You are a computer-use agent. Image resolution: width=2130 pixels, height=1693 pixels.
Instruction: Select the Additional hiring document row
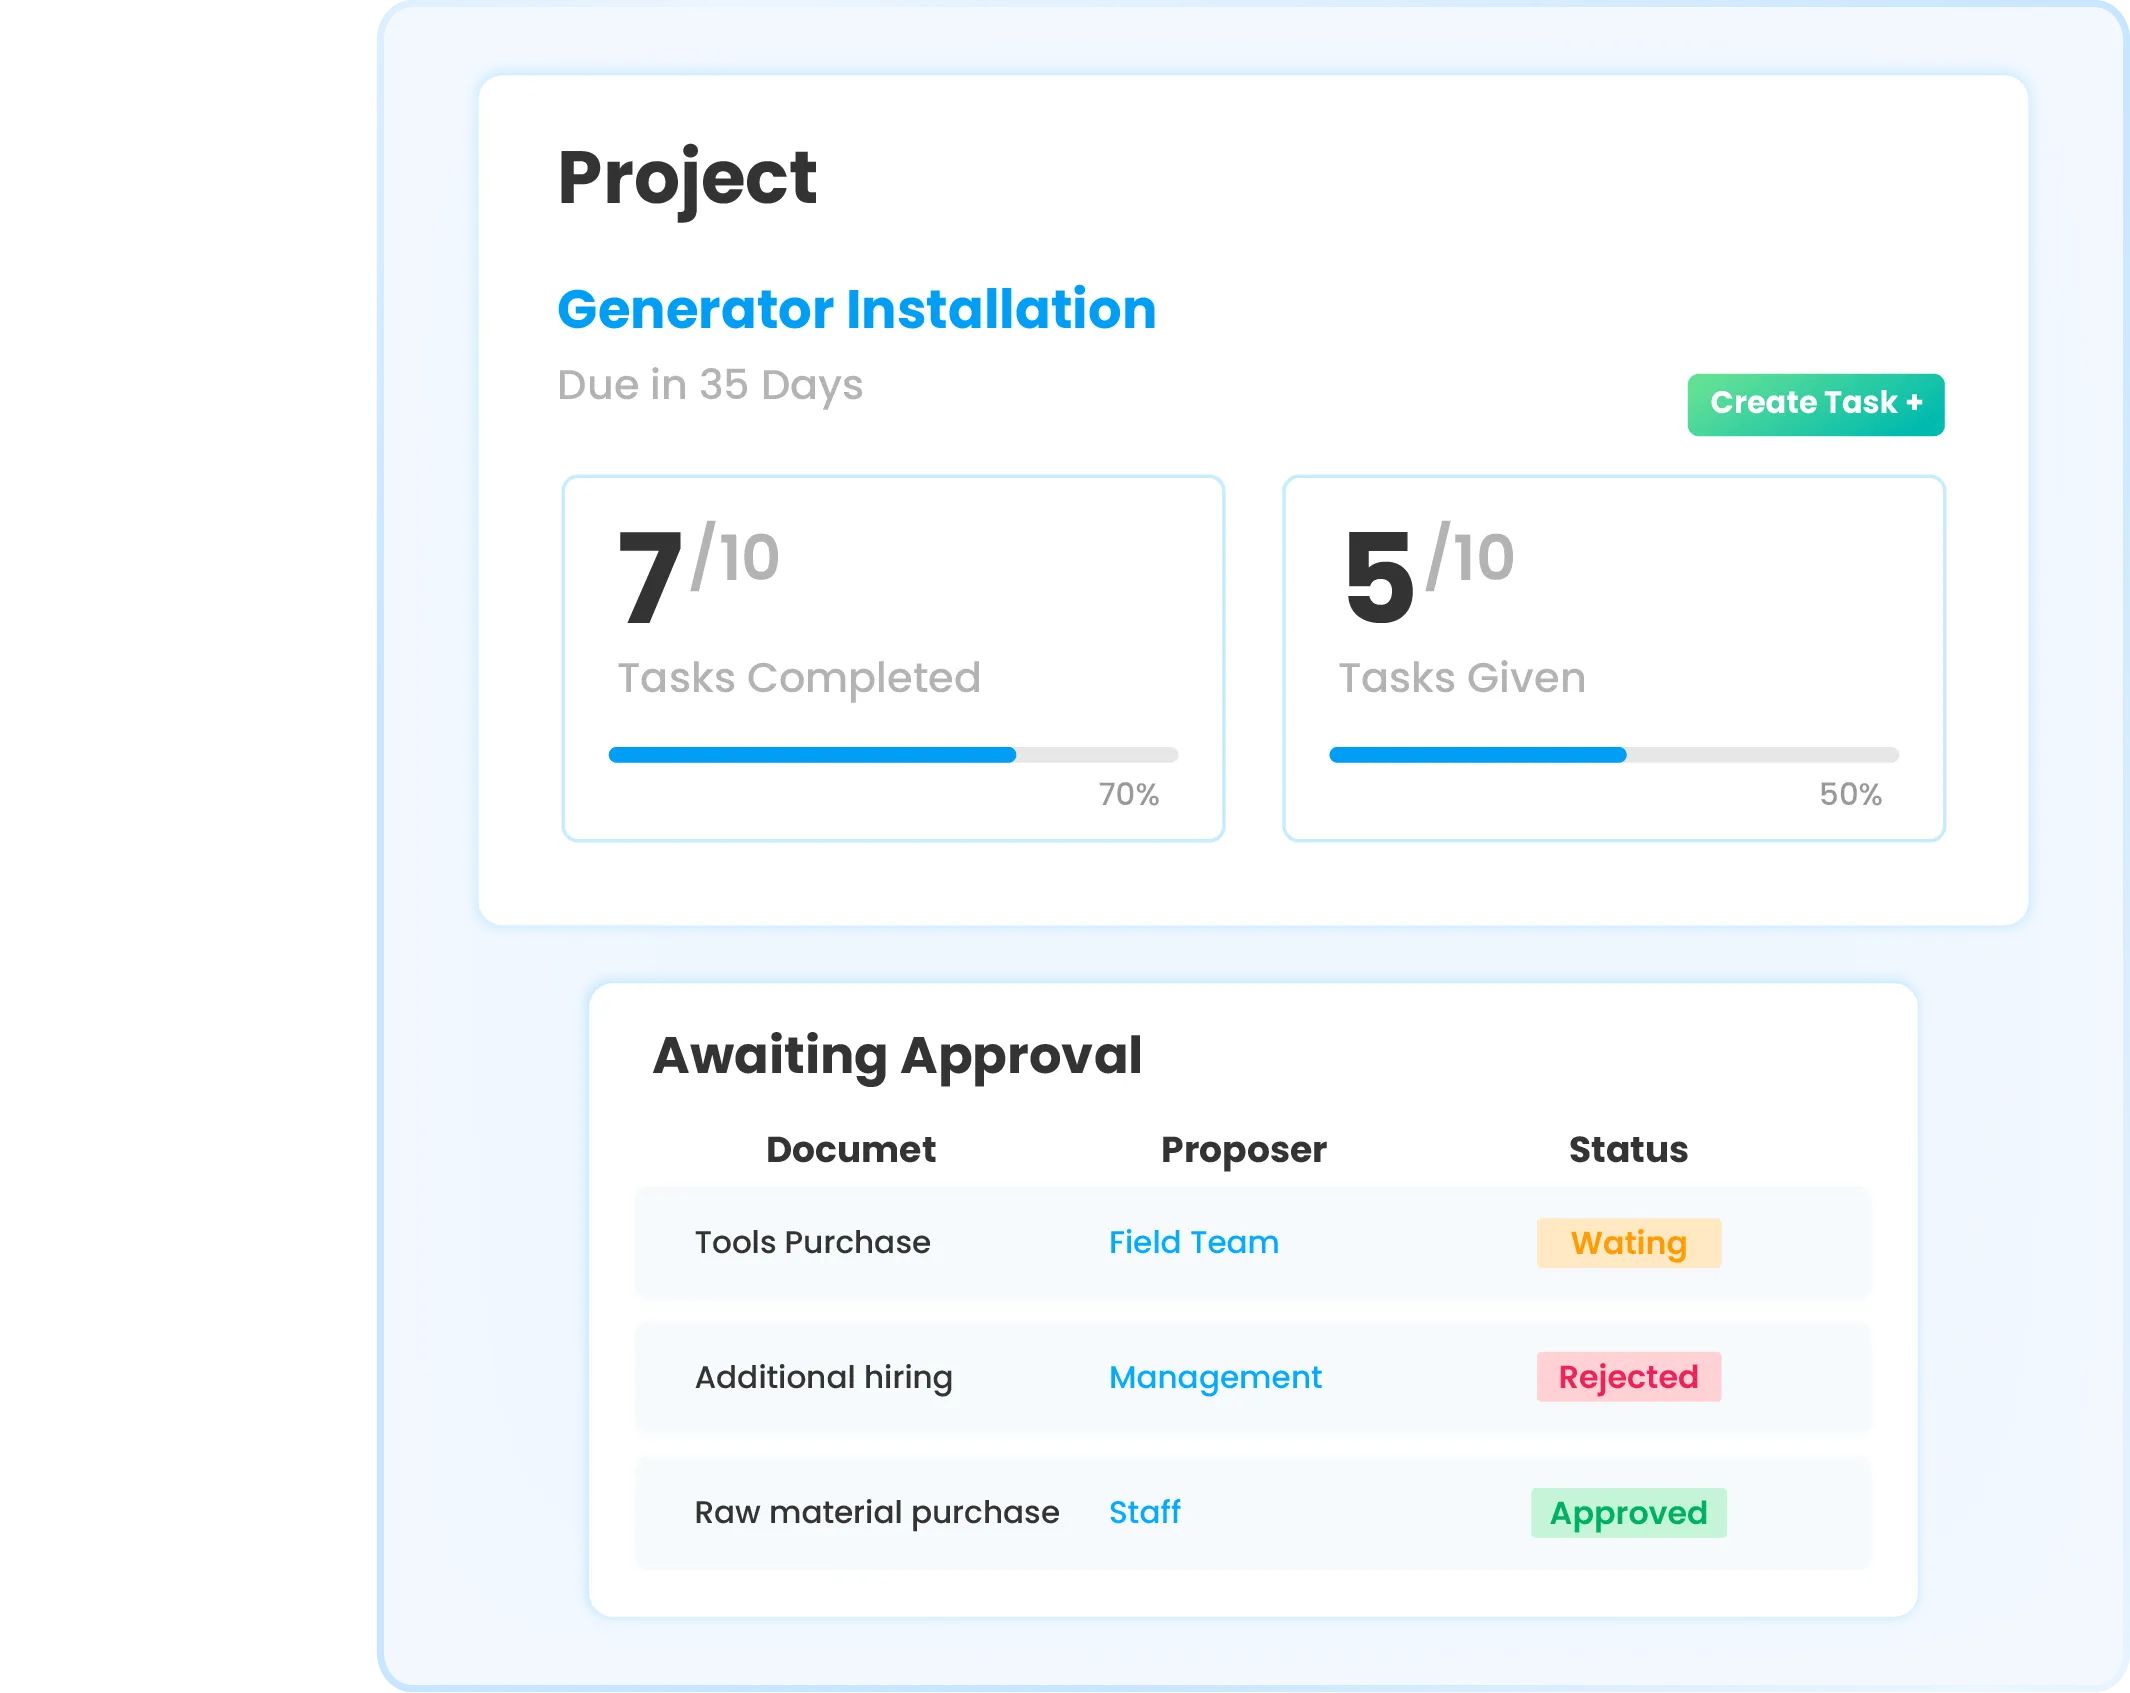pos(824,1377)
